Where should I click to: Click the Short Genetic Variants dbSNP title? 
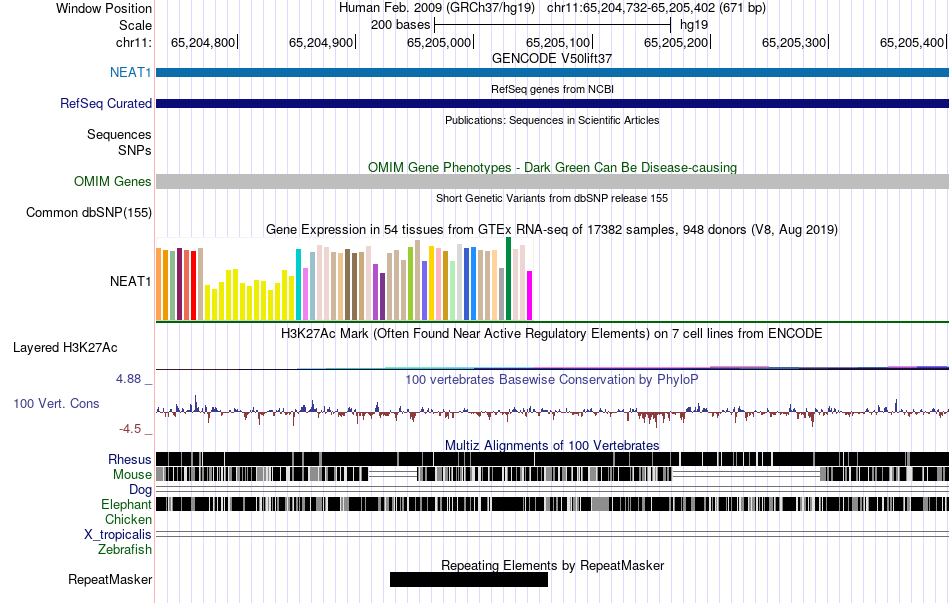click(552, 198)
